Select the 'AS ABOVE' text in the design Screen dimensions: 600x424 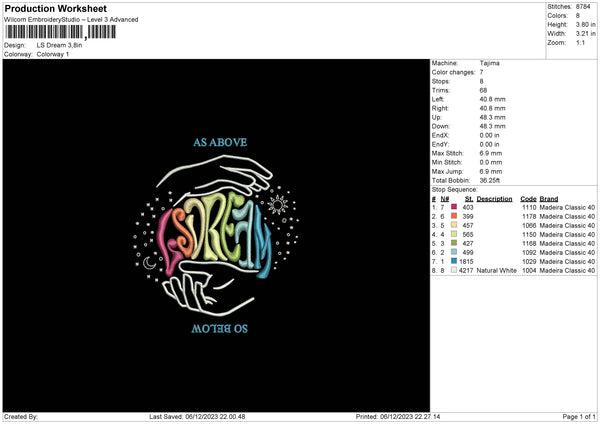[x=220, y=142]
